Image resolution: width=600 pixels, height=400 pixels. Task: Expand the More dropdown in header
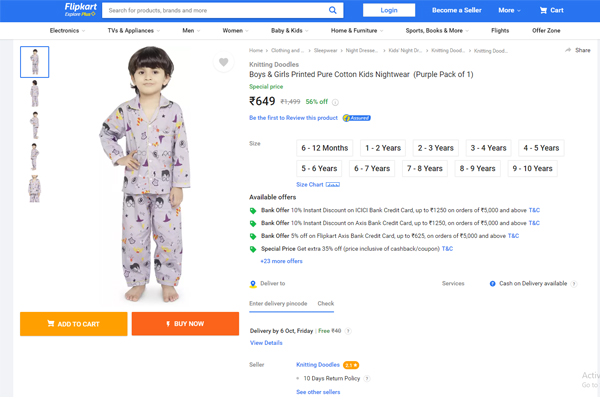coord(509,10)
